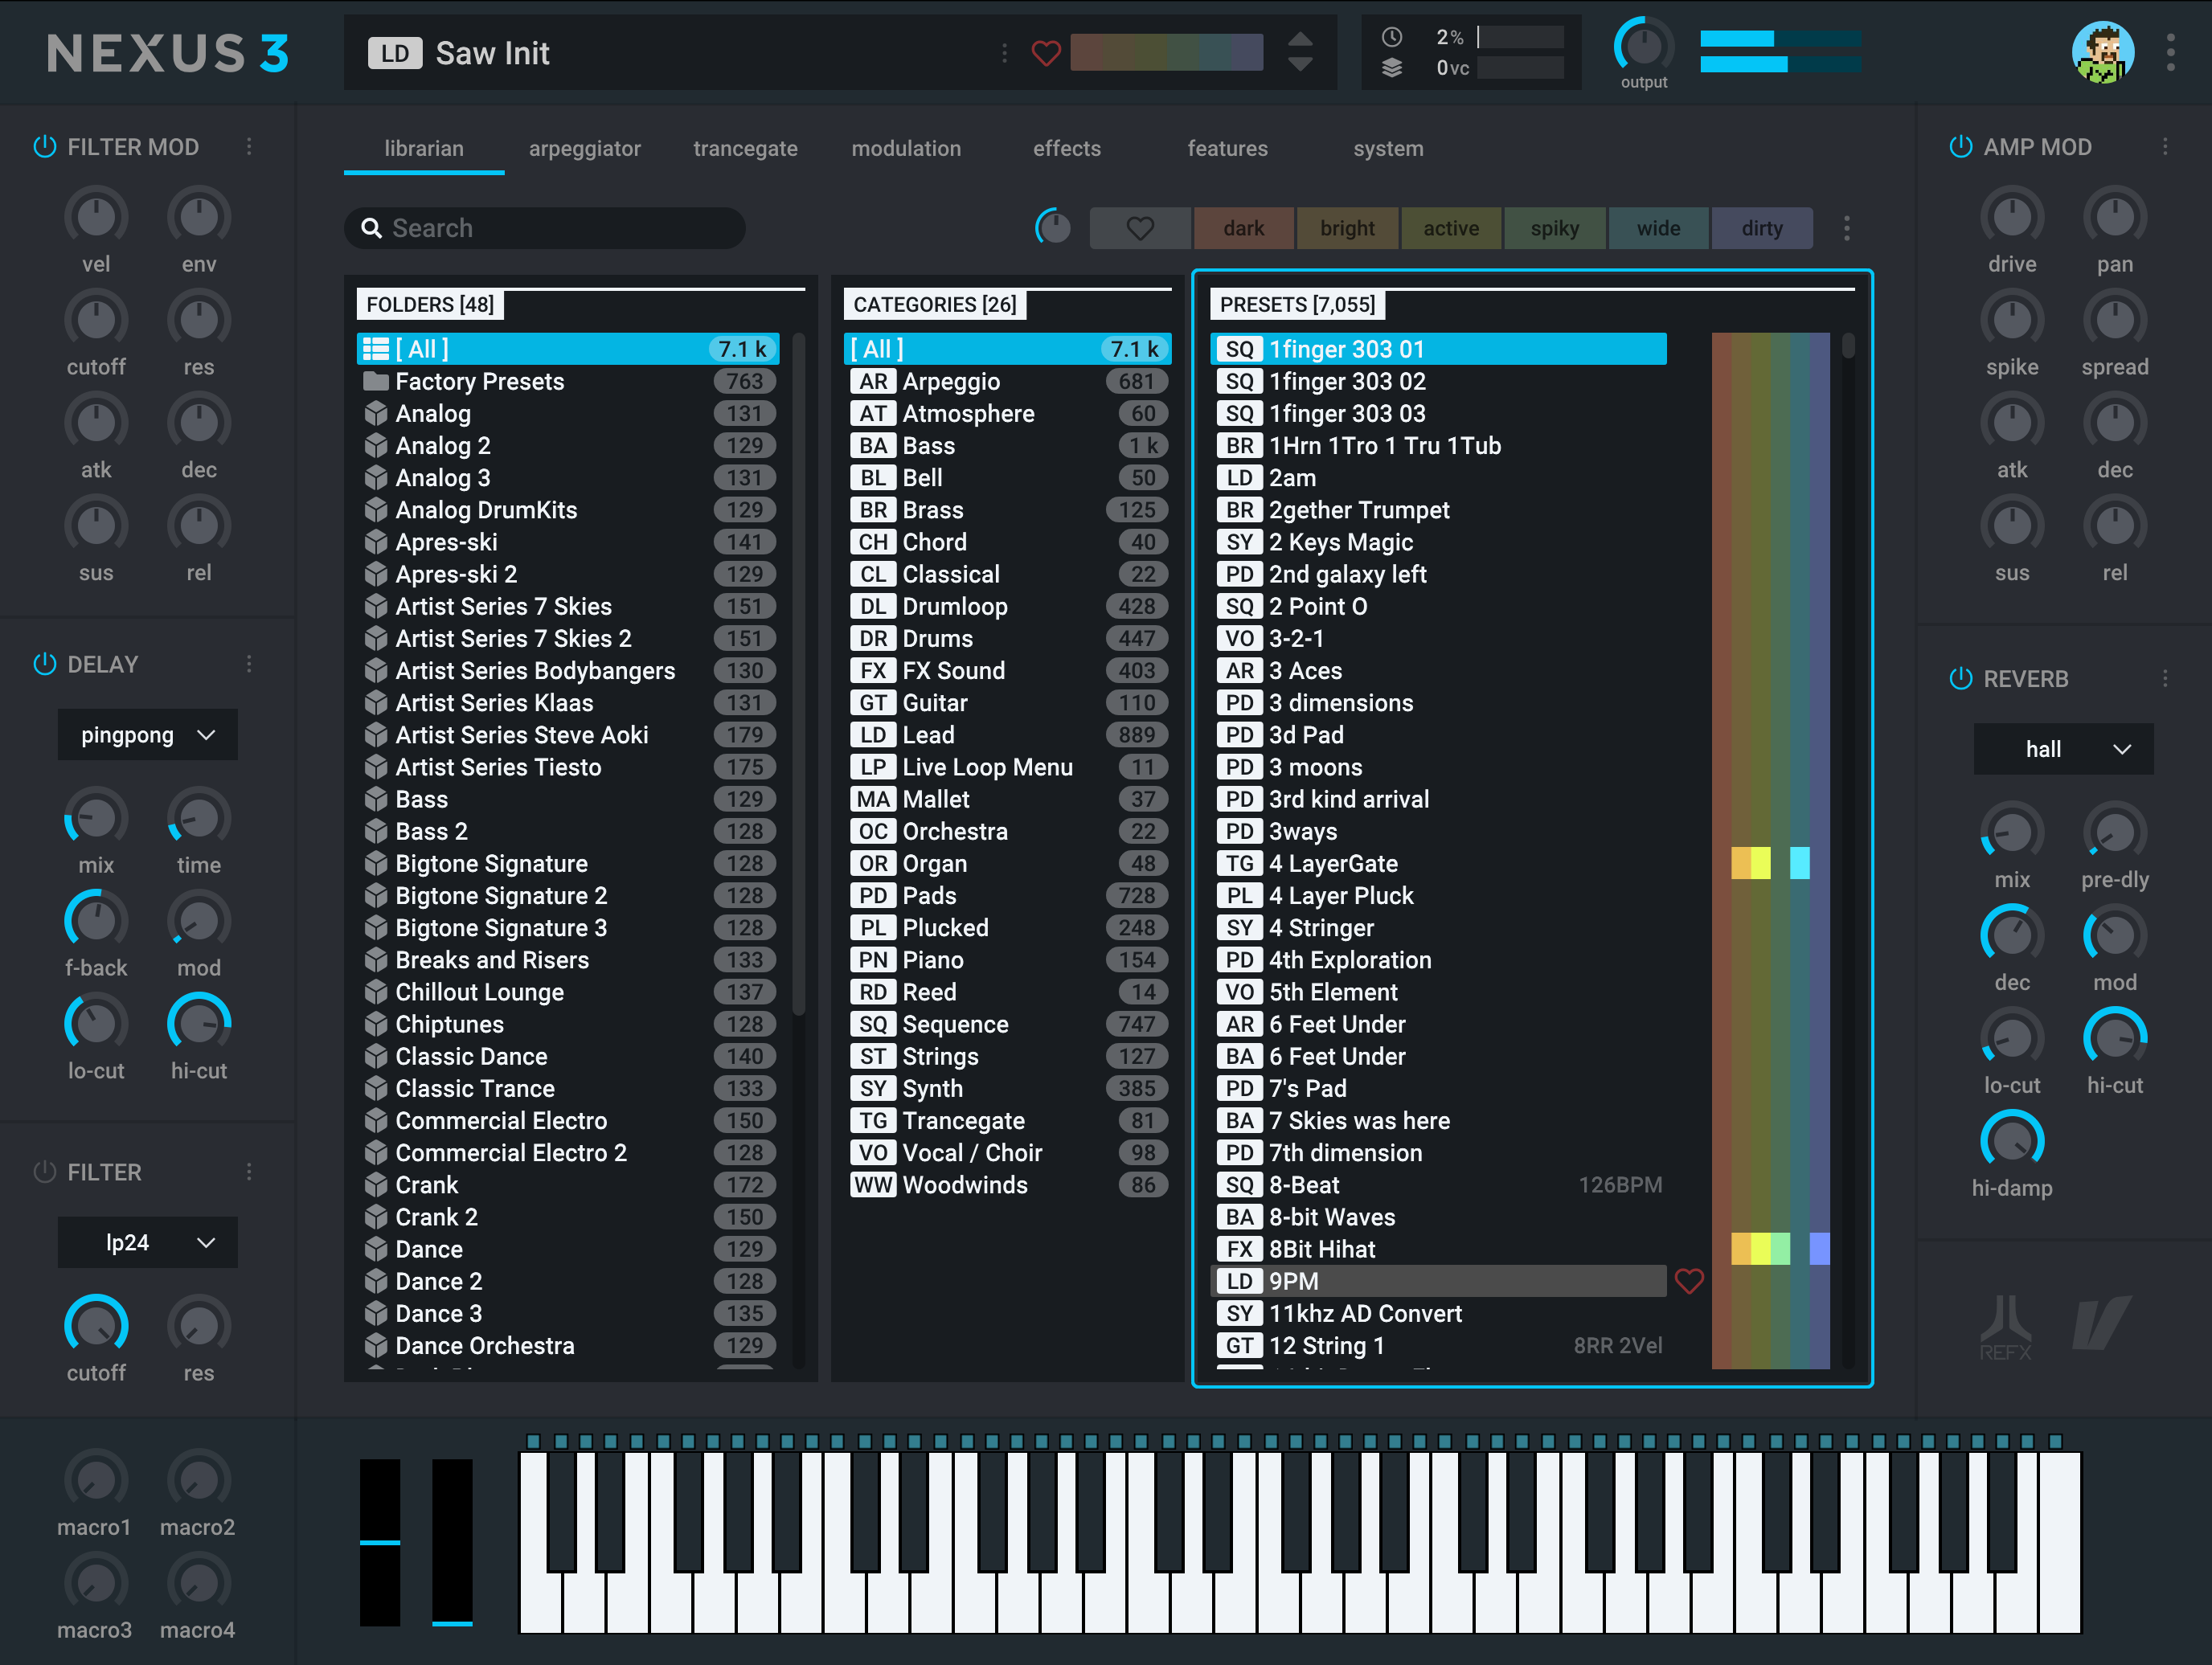Viewport: 2212px width, 1665px height.
Task: Adjust the output volume knob
Action: pyautogui.click(x=1643, y=46)
